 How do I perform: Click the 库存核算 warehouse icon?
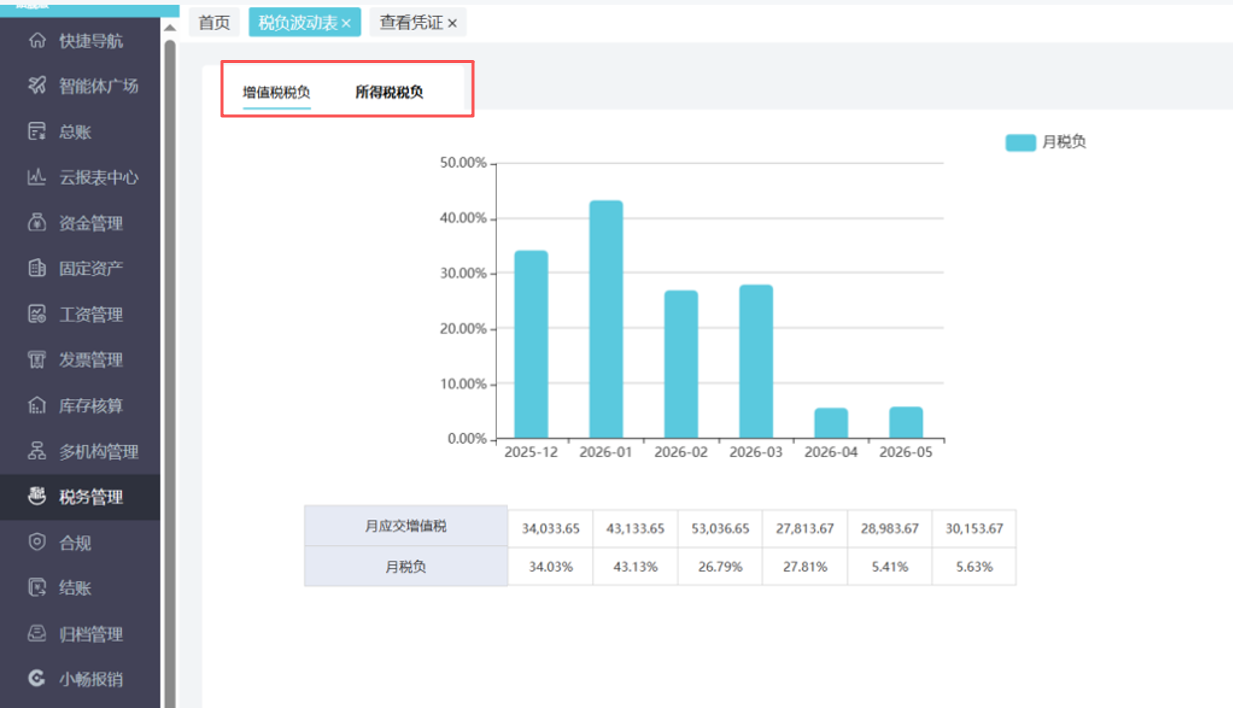(37, 405)
